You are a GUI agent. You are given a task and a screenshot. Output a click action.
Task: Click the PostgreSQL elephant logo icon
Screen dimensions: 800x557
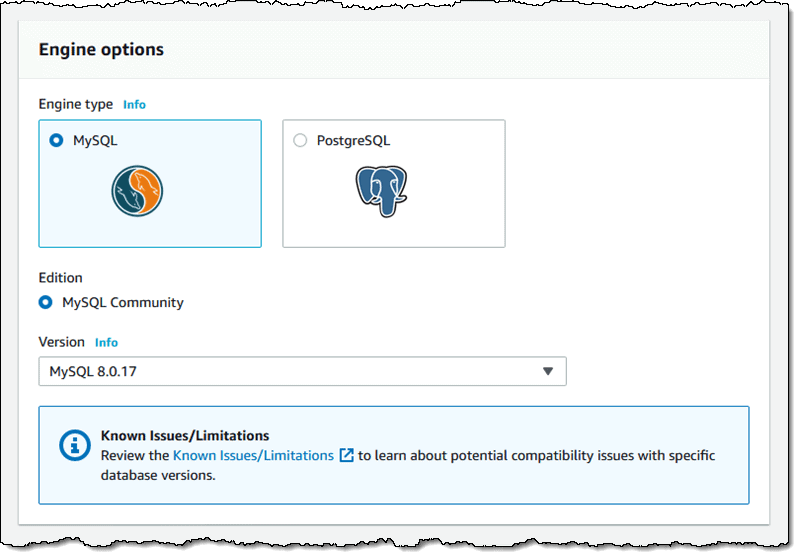click(x=381, y=191)
